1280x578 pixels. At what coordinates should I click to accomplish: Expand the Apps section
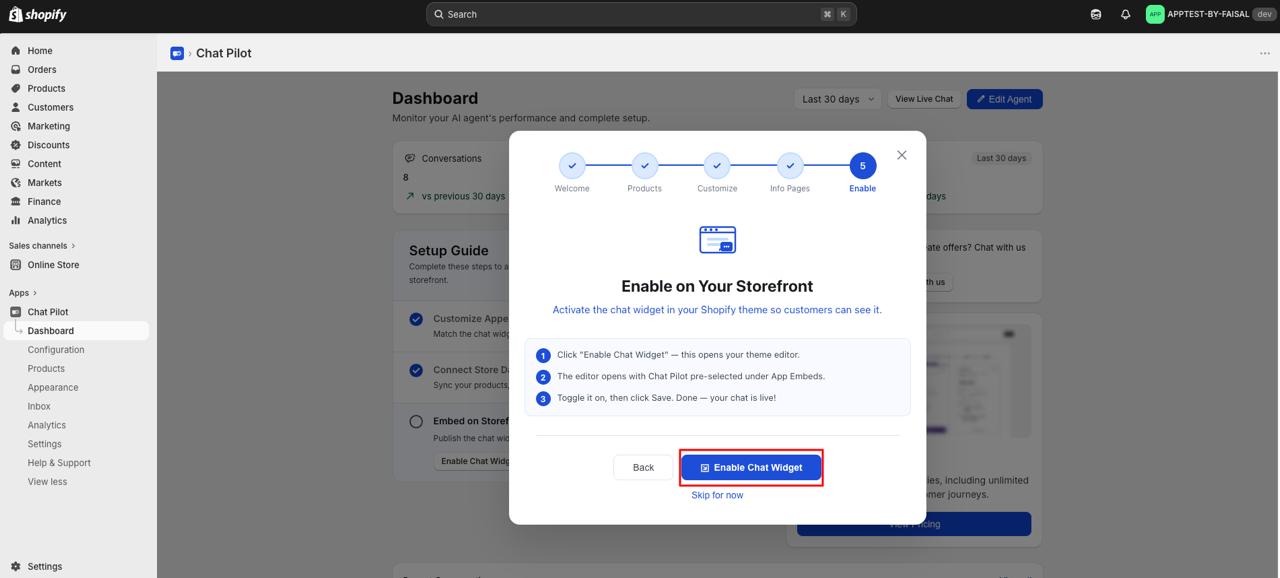(23, 293)
